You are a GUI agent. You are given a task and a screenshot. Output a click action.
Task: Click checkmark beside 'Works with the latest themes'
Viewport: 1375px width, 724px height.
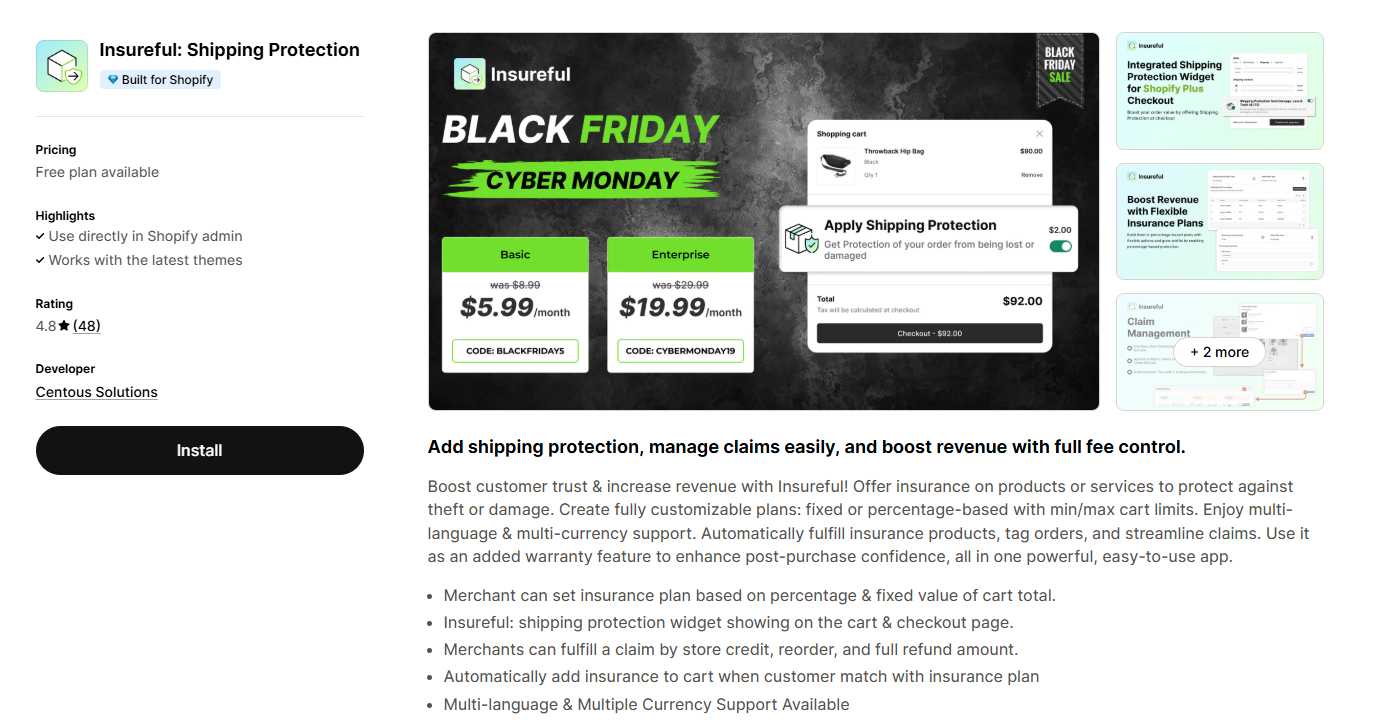pyautogui.click(x=41, y=260)
